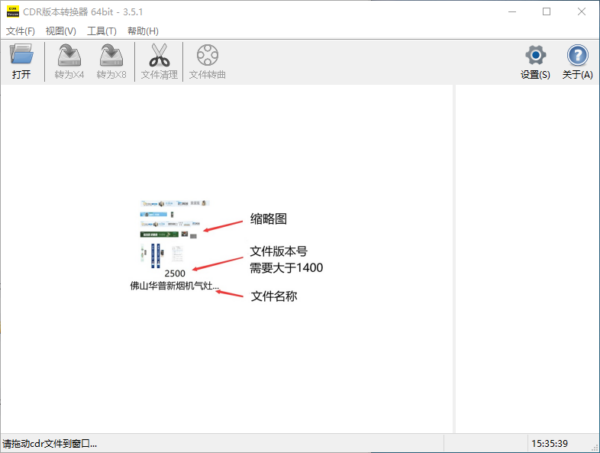Select the 文件清理 scissors tool
Screen dimensions: 600x453
coord(159,61)
